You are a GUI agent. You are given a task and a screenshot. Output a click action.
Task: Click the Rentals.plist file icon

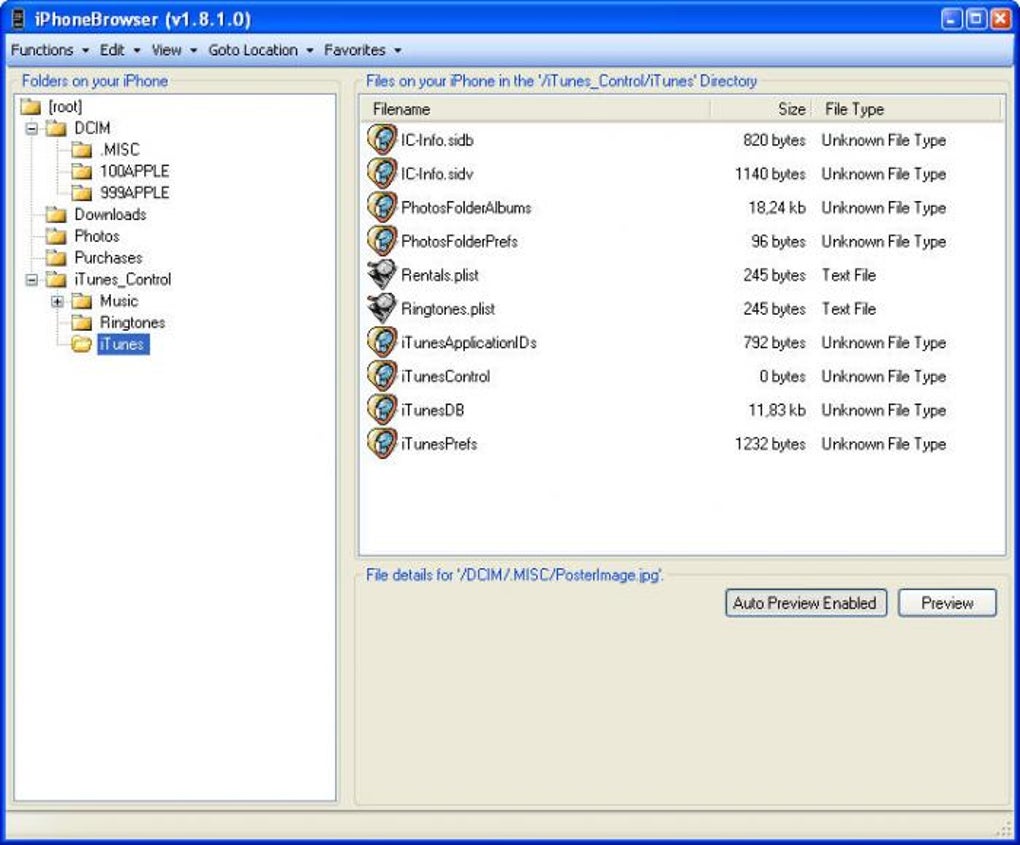(382, 275)
